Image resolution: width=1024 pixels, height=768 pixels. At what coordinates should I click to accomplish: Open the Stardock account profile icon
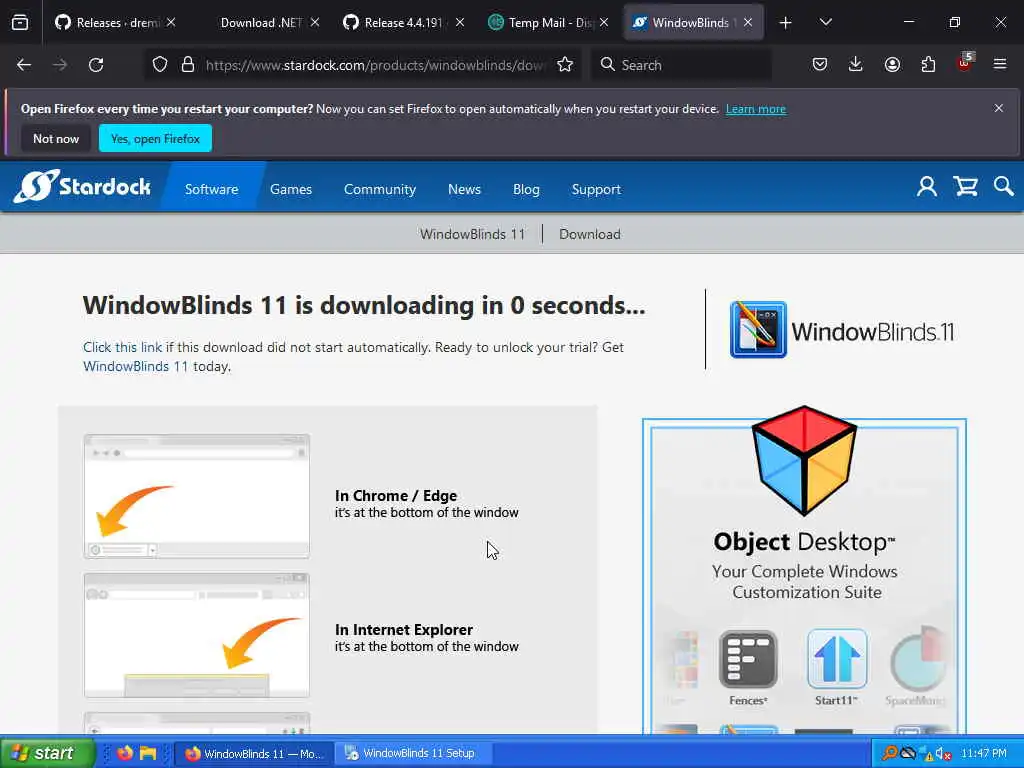pyautogui.click(x=927, y=187)
